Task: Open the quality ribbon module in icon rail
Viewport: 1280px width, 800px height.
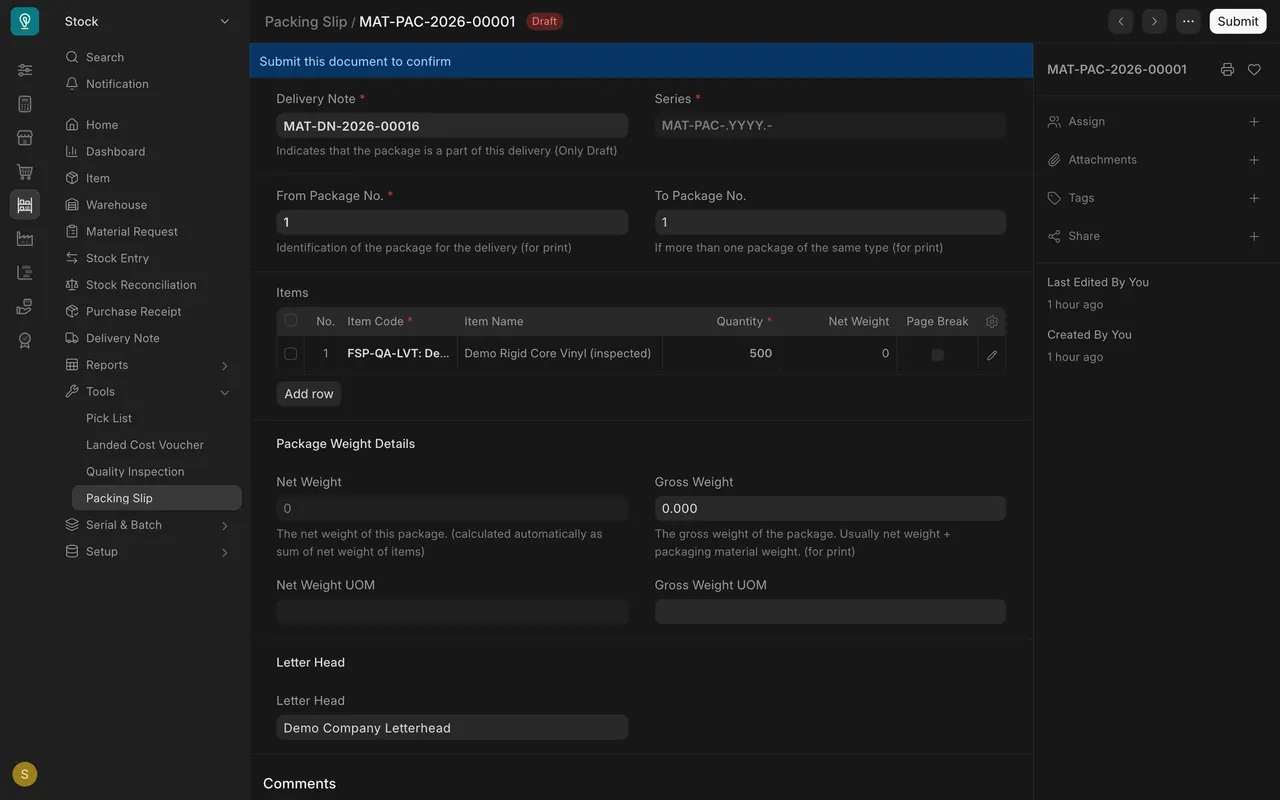Action: pyautogui.click(x=25, y=340)
